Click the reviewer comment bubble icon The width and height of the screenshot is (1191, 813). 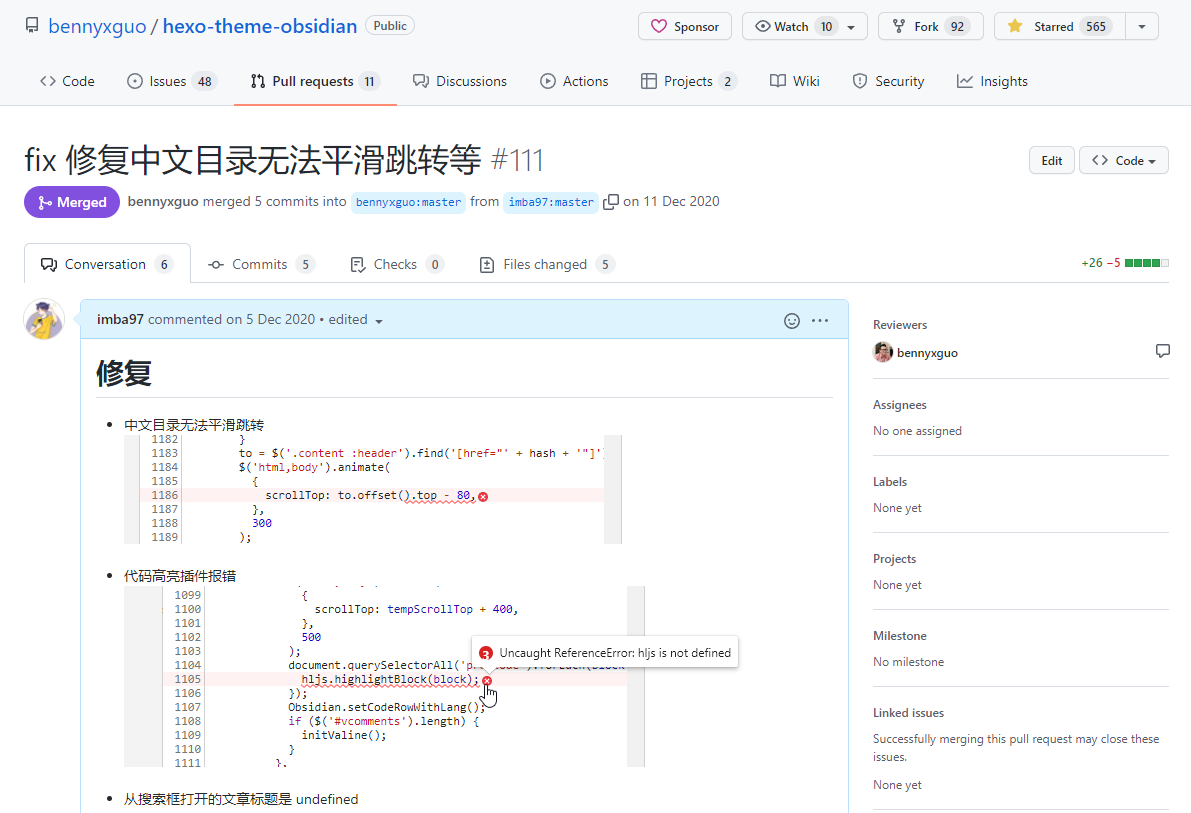[x=1162, y=352]
